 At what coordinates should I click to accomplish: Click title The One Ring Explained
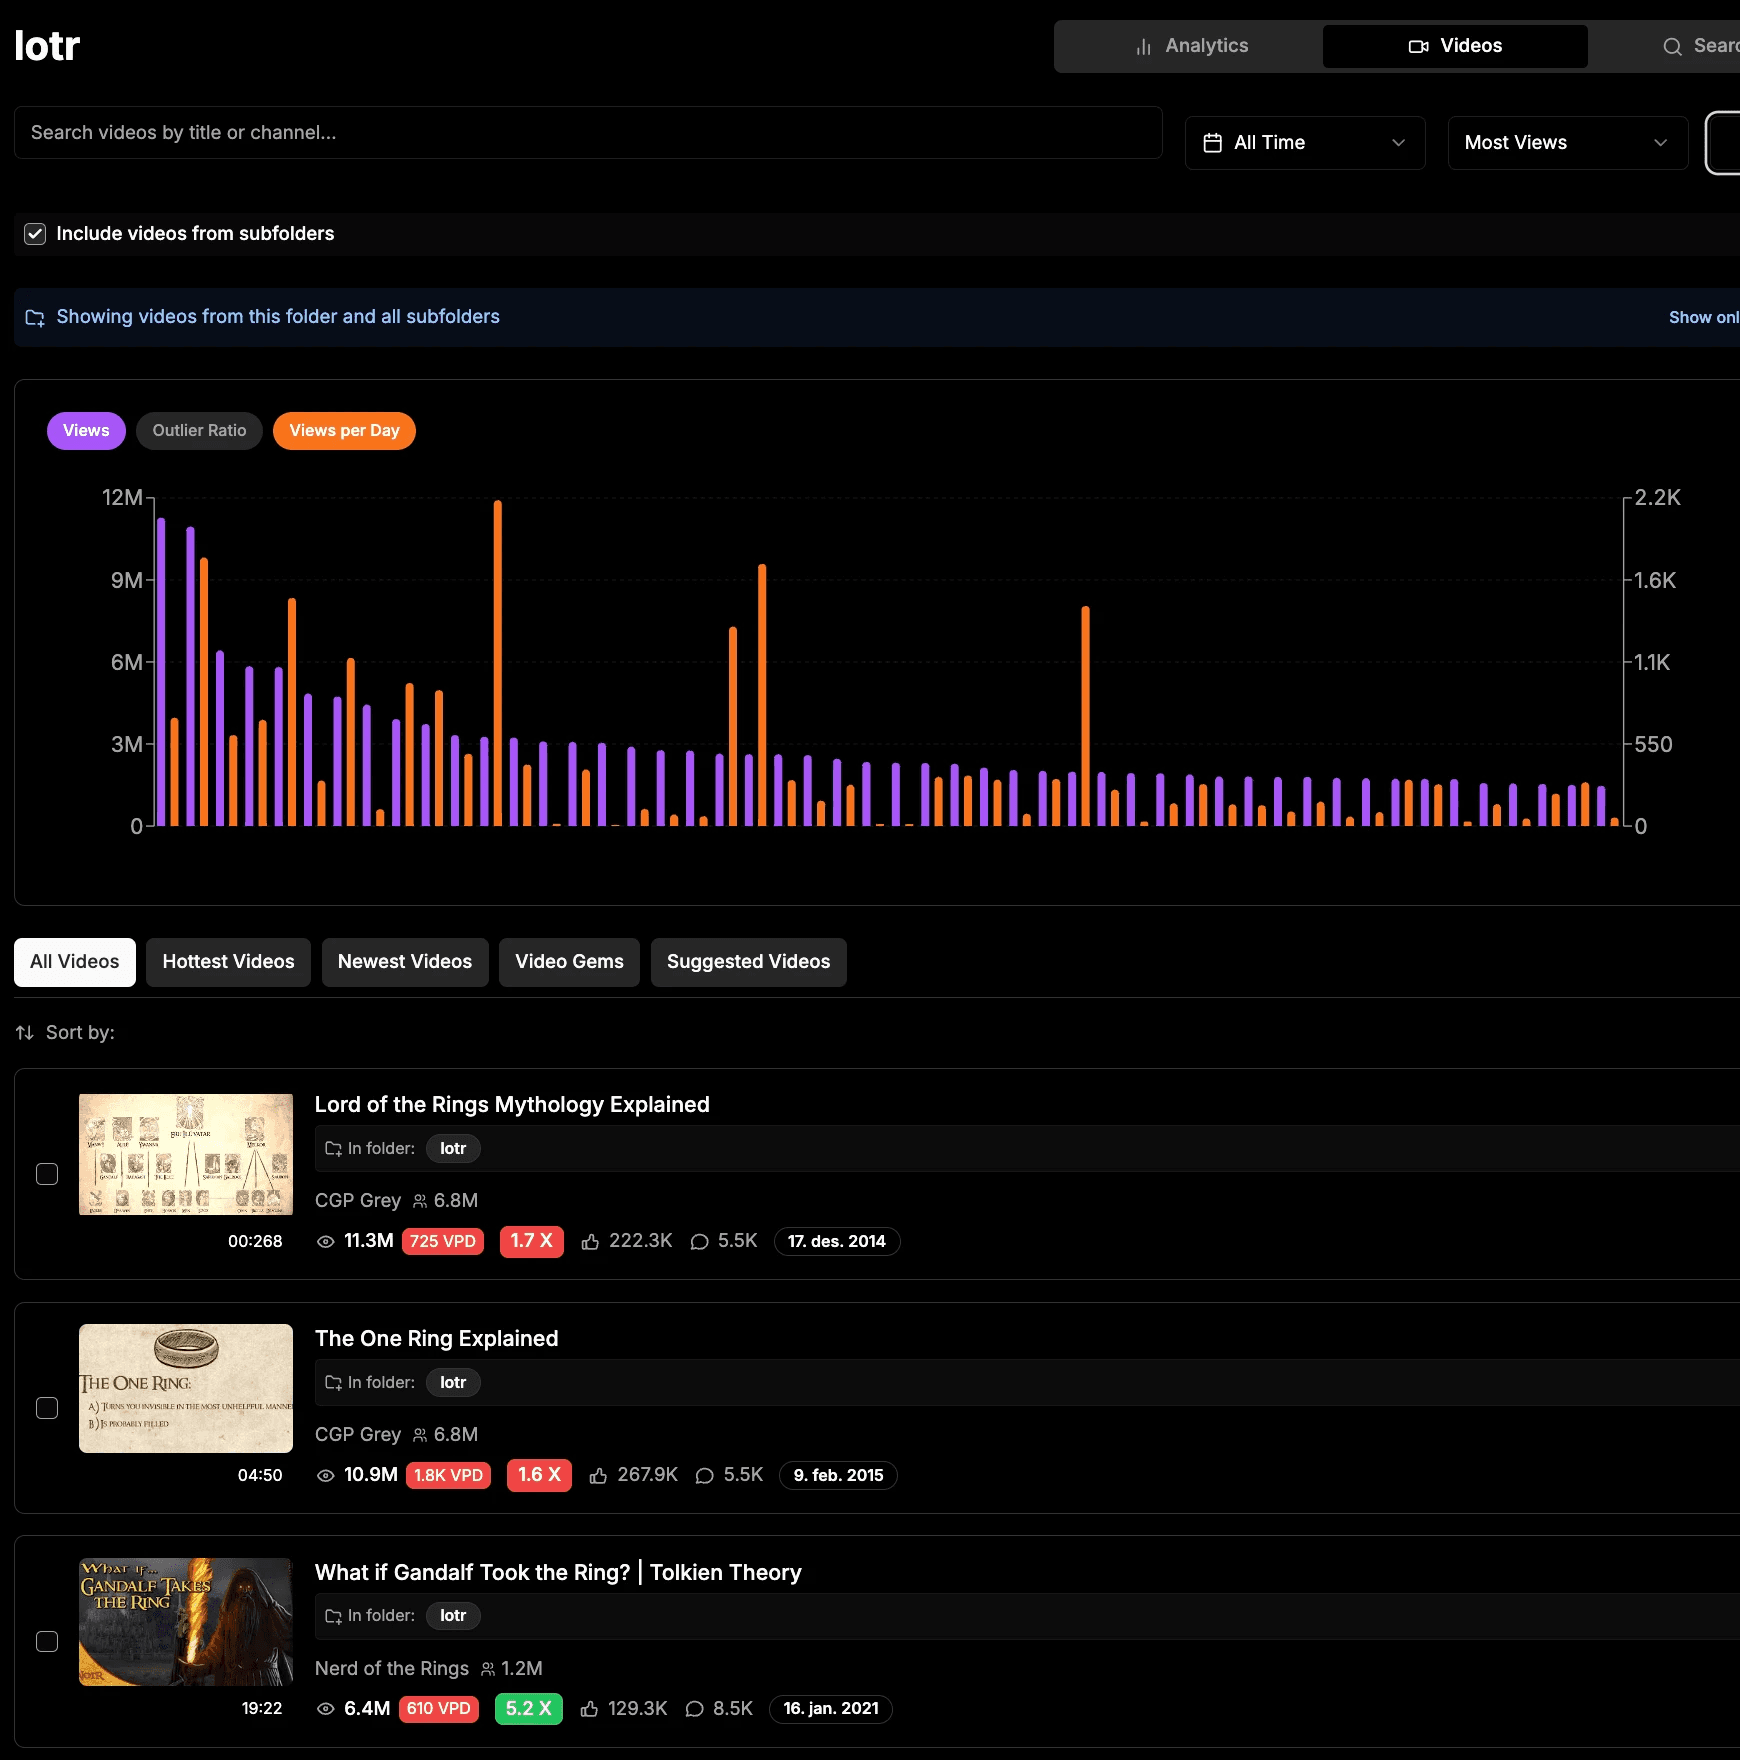pyautogui.click(x=436, y=1339)
